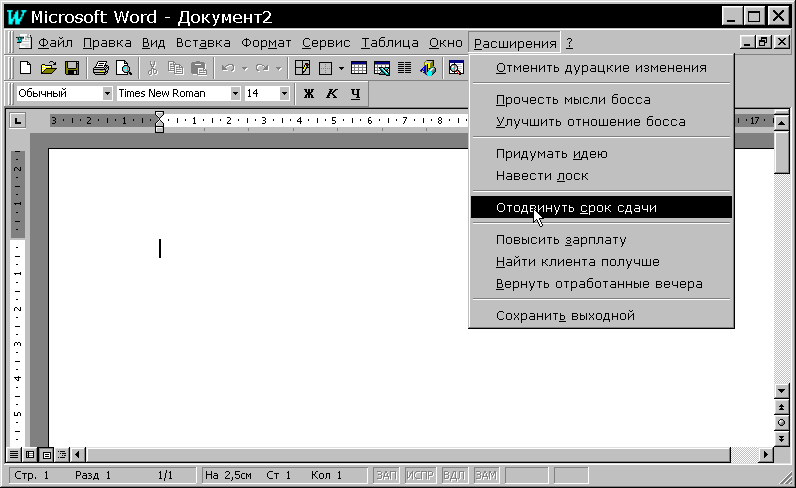The height and width of the screenshot is (488, 796).
Task: Click the Columns icon
Action: click(405, 68)
